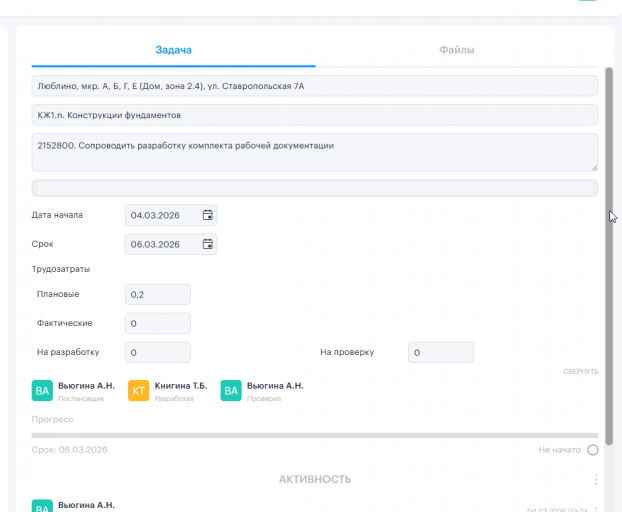622x512 pixels.
Task: Click the empty gray bar under description
Action: [x=315, y=188]
